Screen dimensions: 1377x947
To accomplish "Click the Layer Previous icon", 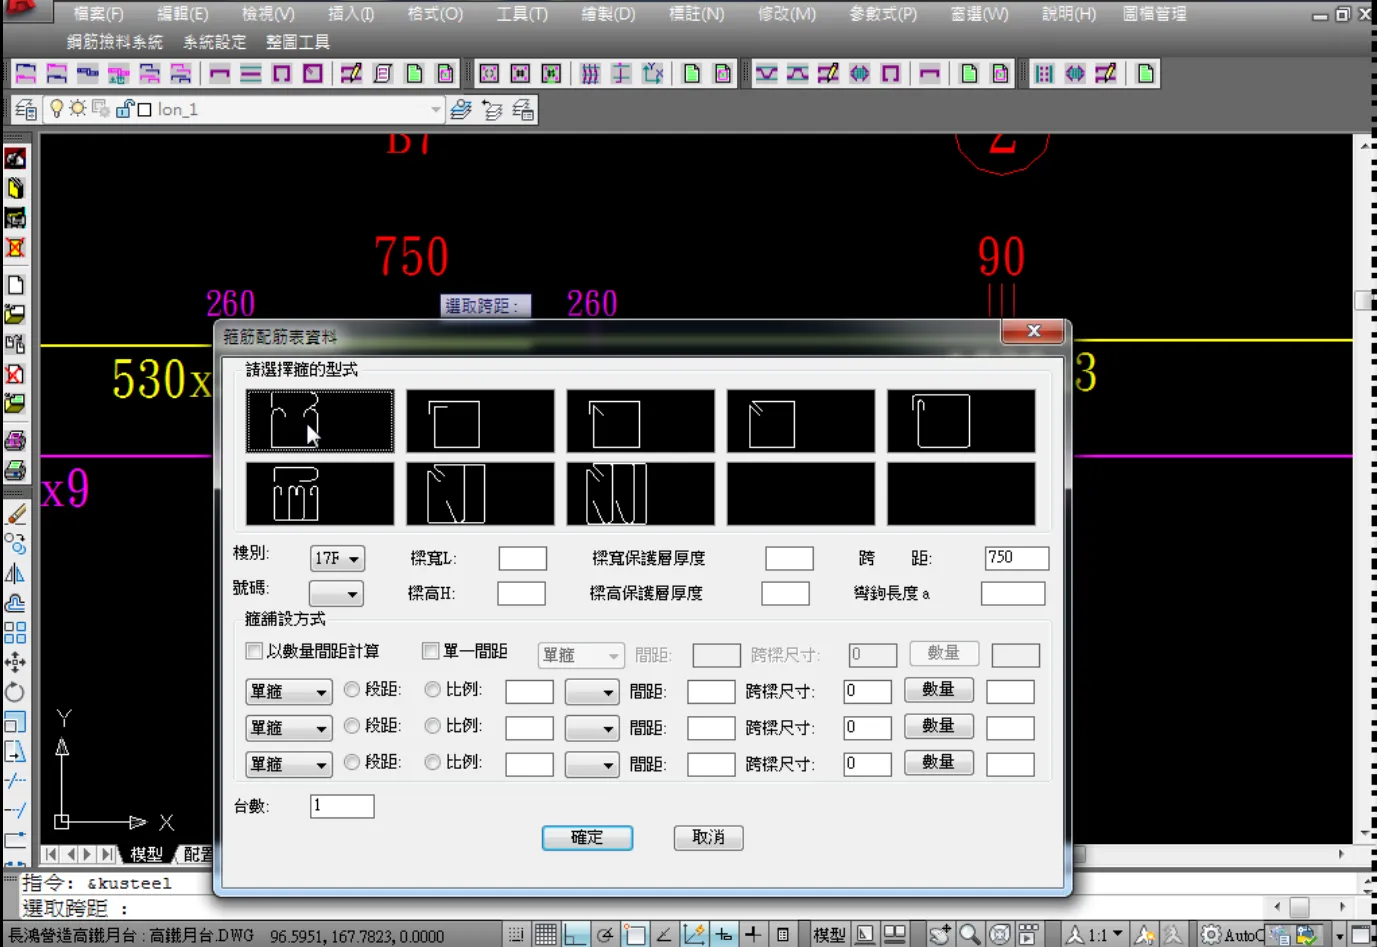I will tap(491, 109).
